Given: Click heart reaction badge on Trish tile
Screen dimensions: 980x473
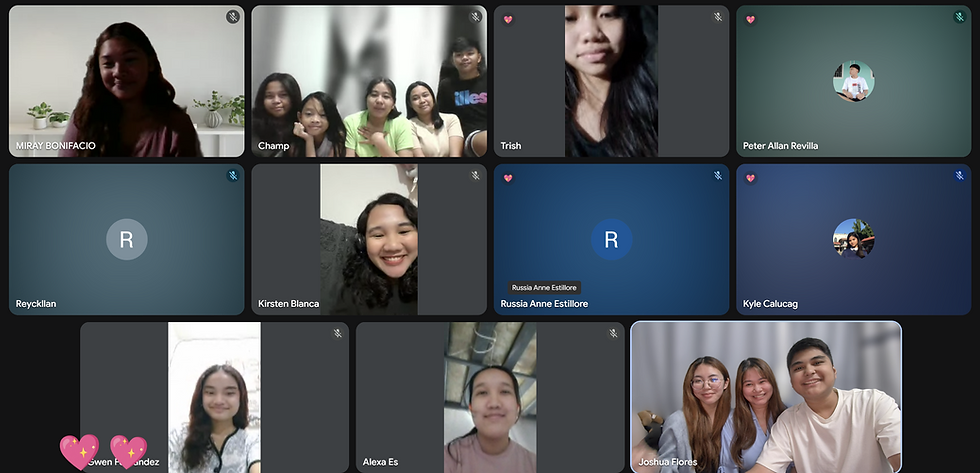Looking at the screenshot, I should [x=508, y=19].
